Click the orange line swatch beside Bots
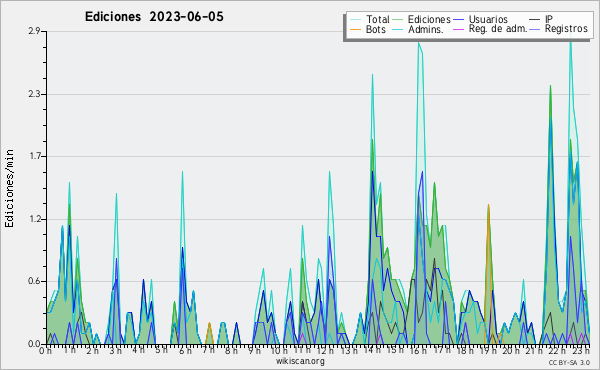Viewport: 600px width, 370px height. click(355, 29)
